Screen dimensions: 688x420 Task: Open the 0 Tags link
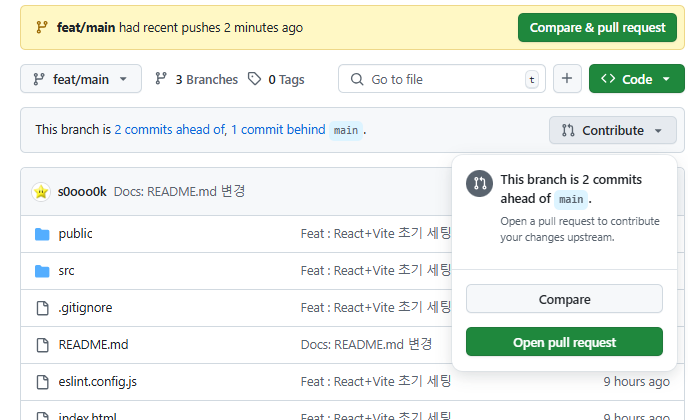[x=276, y=79]
